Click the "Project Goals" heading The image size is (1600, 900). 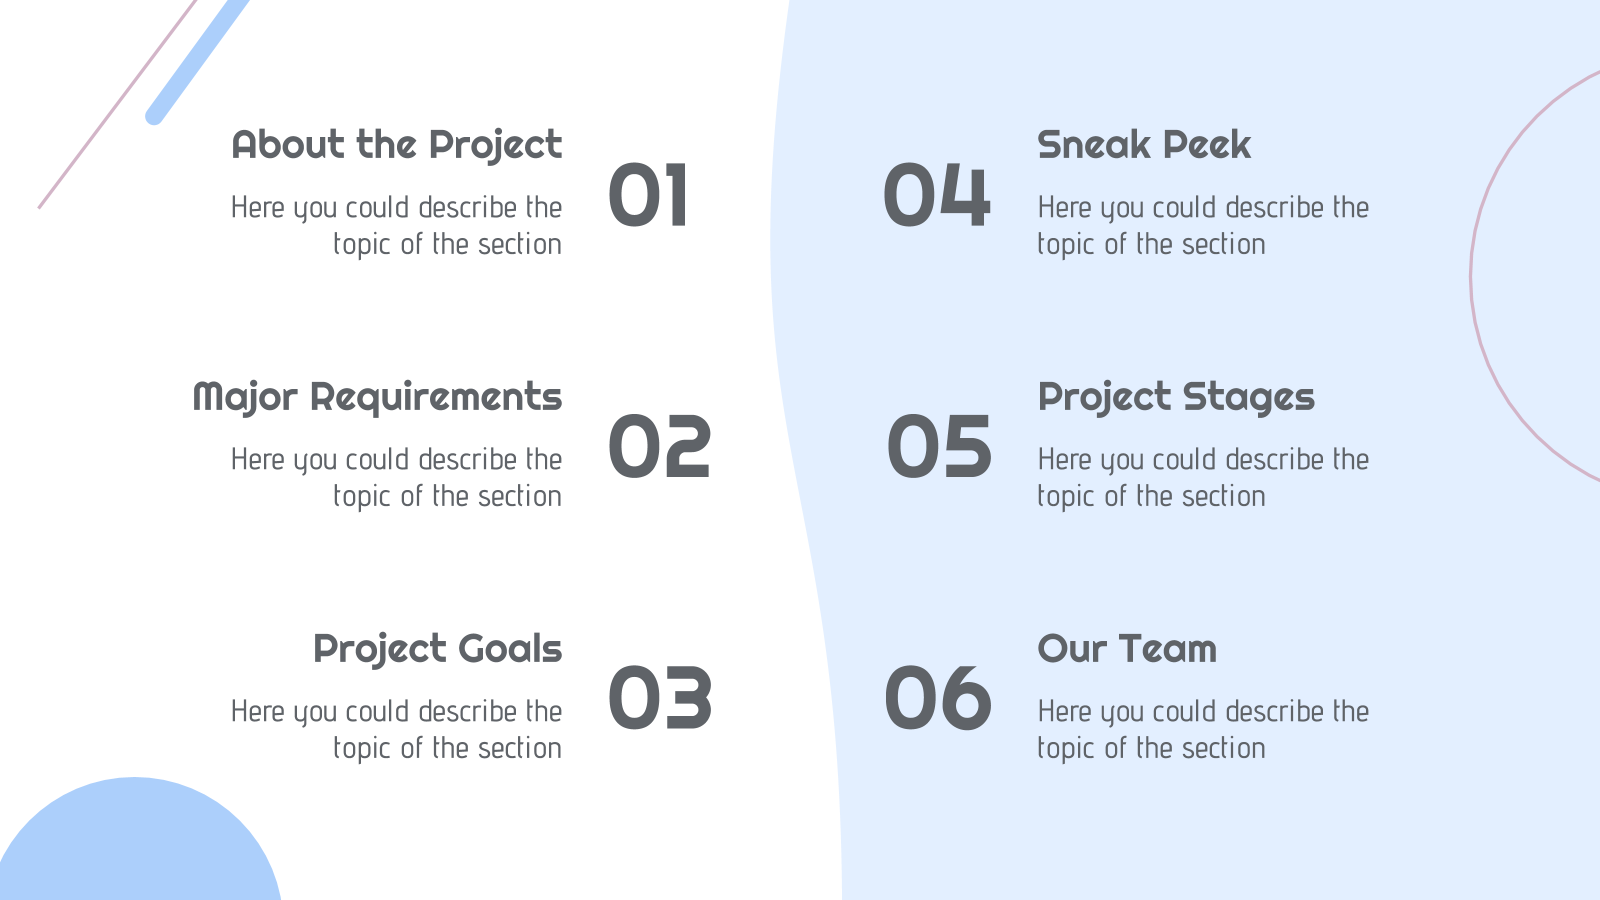click(437, 650)
